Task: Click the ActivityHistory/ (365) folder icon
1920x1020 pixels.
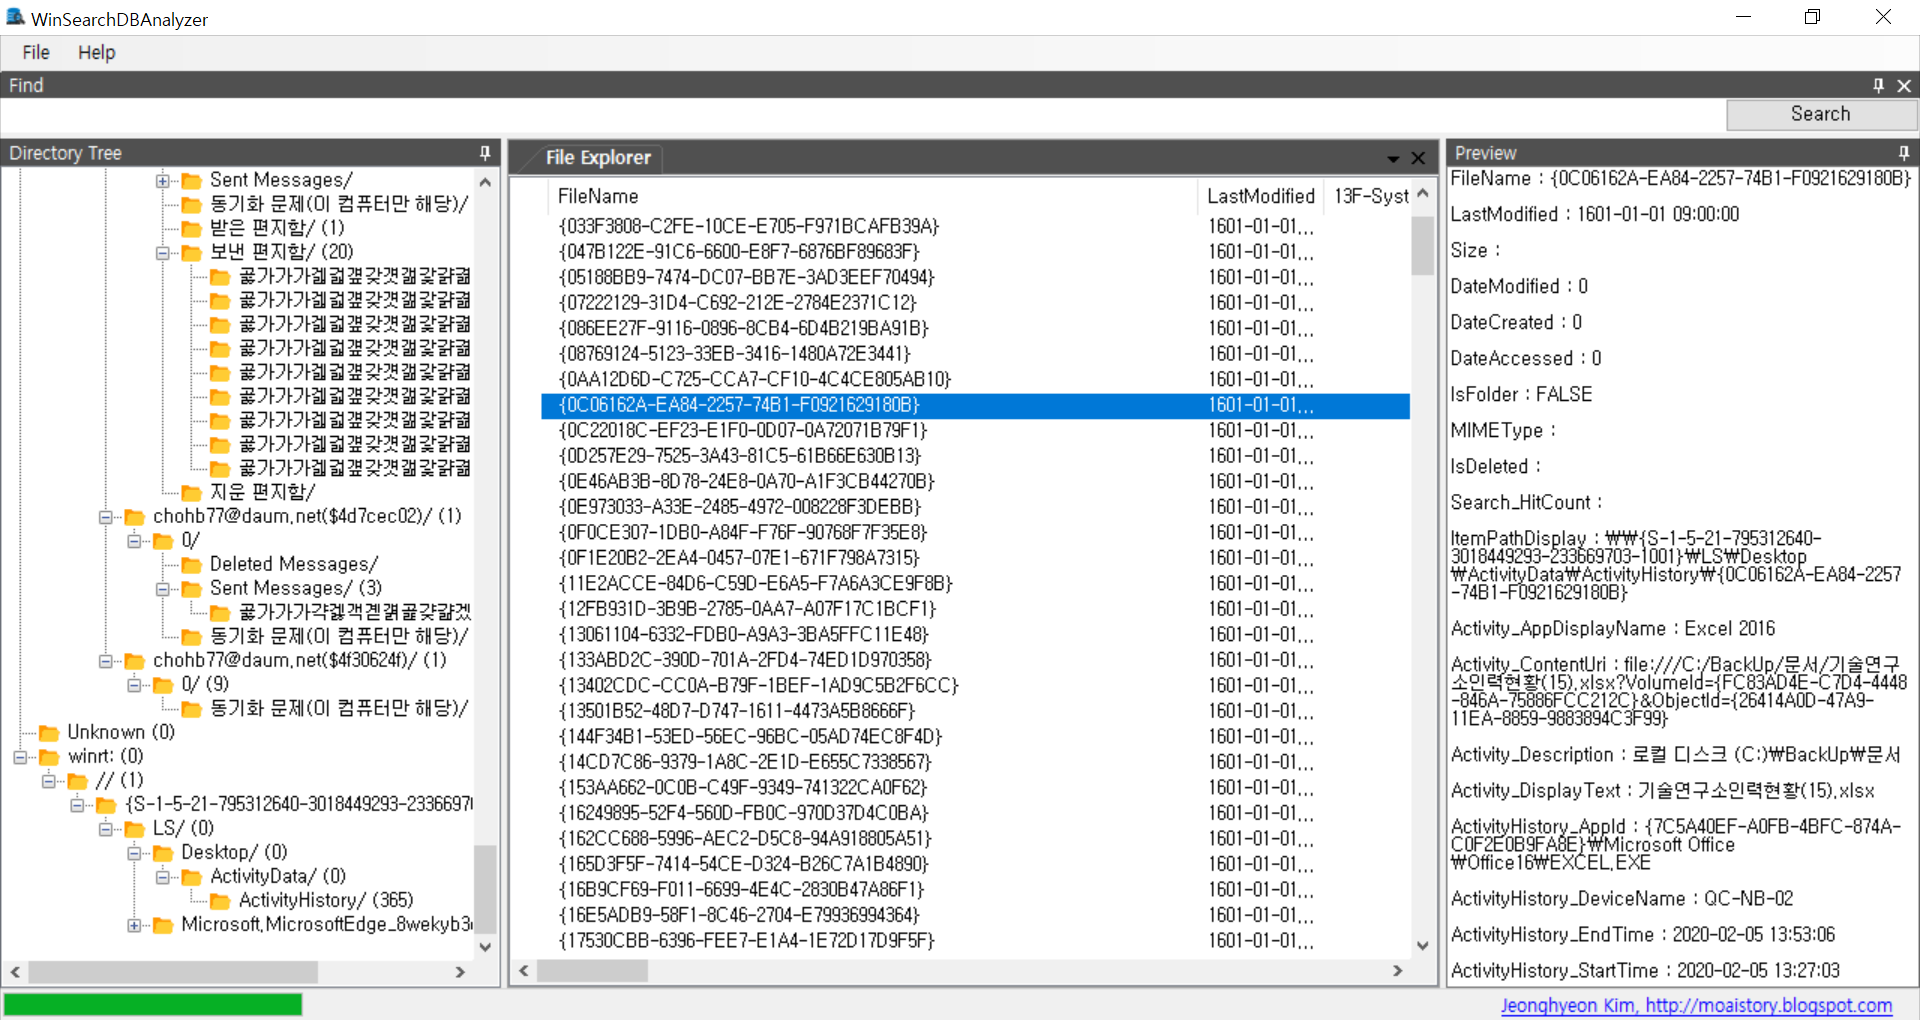Action: point(220,901)
